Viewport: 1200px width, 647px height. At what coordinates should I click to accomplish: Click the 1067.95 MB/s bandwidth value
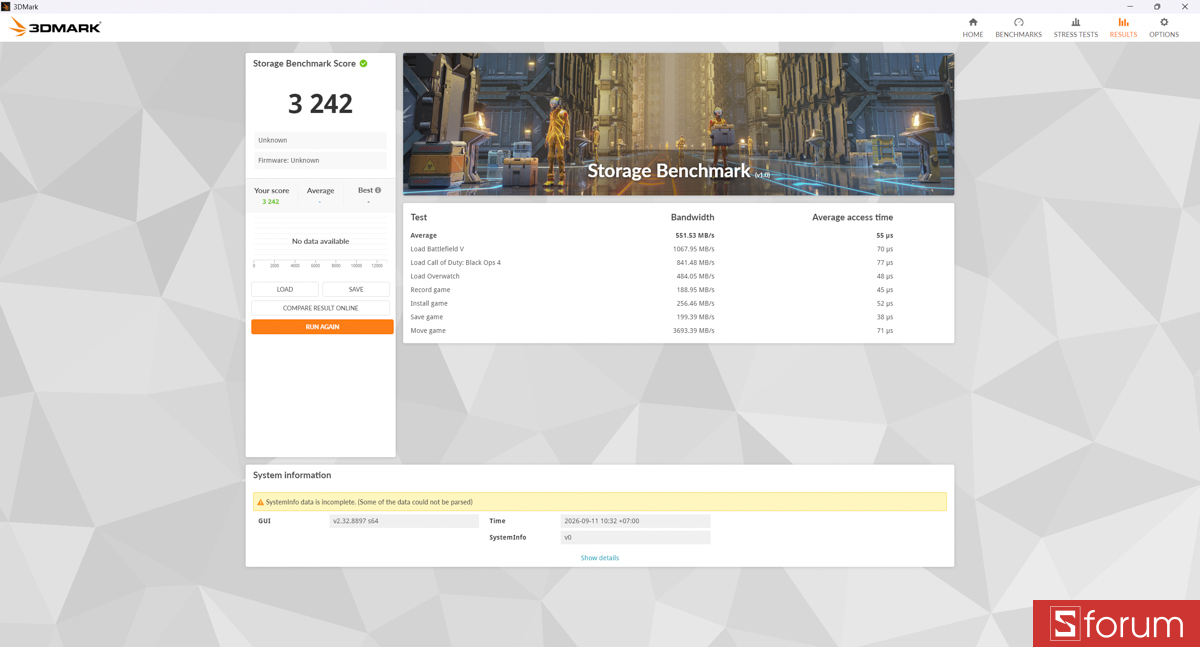pos(693,249)
